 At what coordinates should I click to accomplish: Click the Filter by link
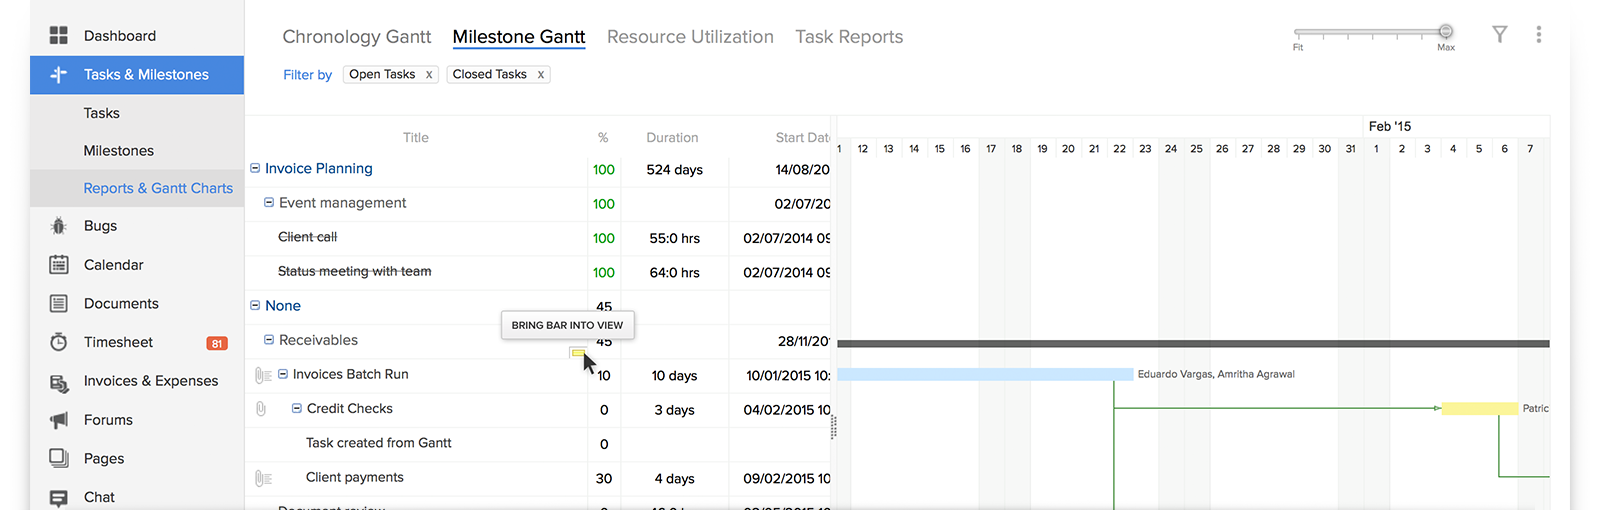coord(307,75)
